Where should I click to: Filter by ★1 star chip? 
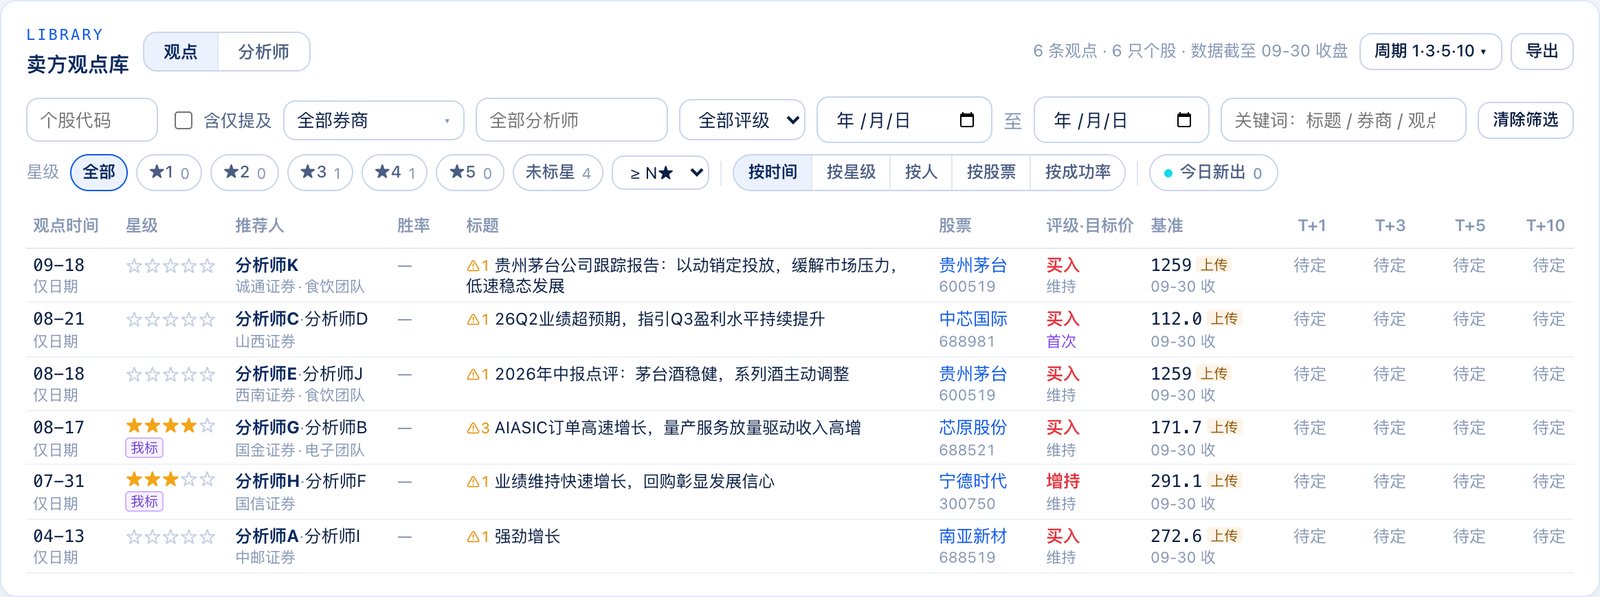click(x=169, y=172)
